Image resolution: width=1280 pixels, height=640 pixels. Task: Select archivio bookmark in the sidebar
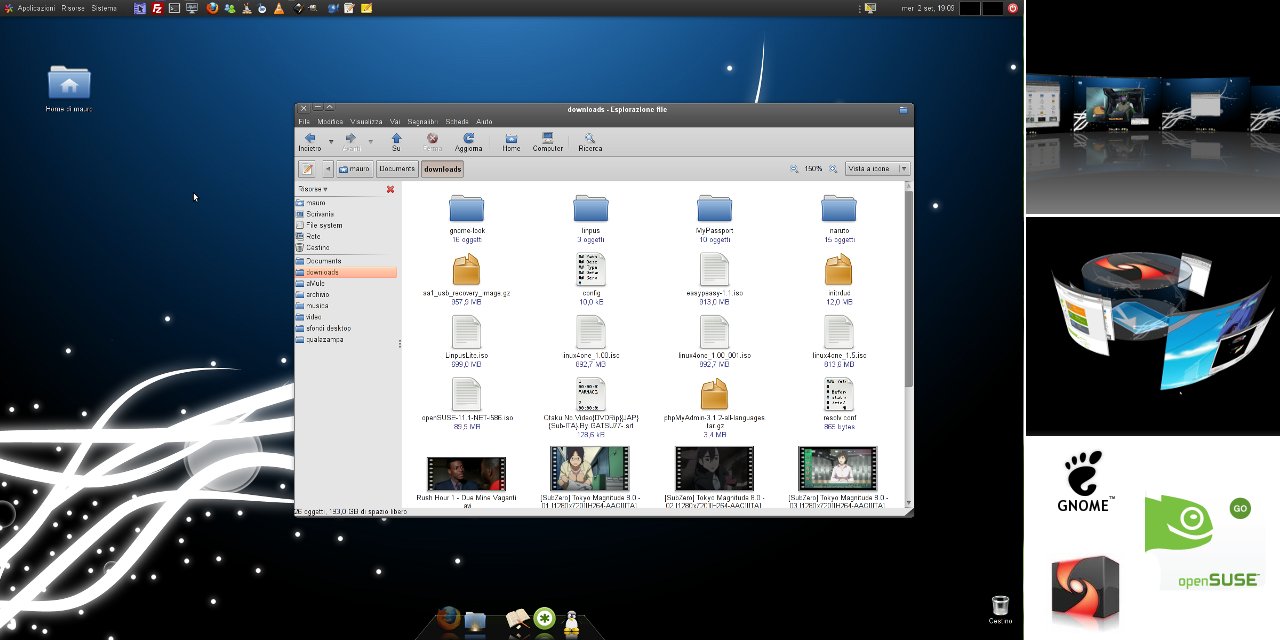pos(346,294)
